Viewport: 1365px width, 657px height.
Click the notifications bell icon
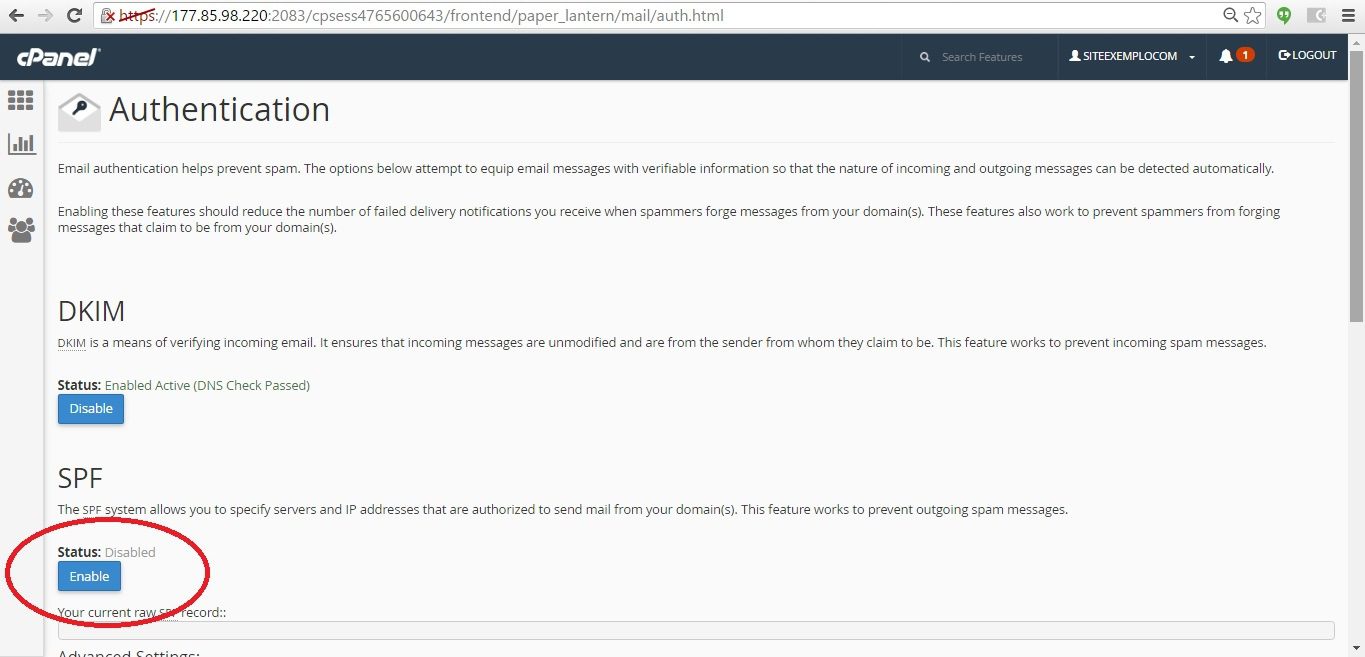click(x=1226, y=56)
